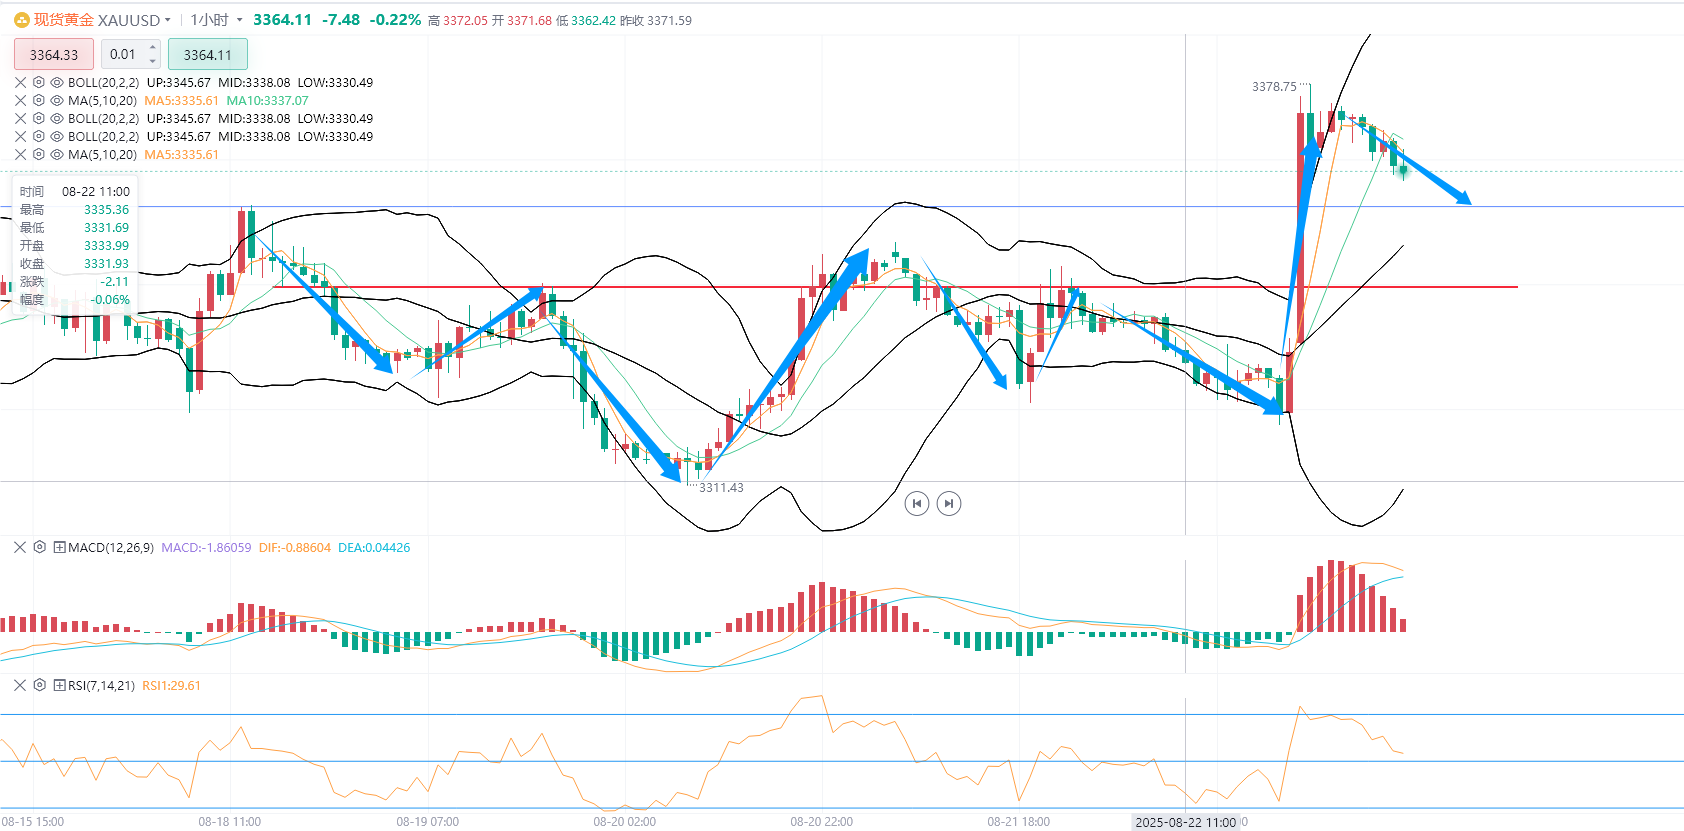Click the green buy price button 3364.11
The height and width of the screenshot is (831, 1684).
pos(207,55)
